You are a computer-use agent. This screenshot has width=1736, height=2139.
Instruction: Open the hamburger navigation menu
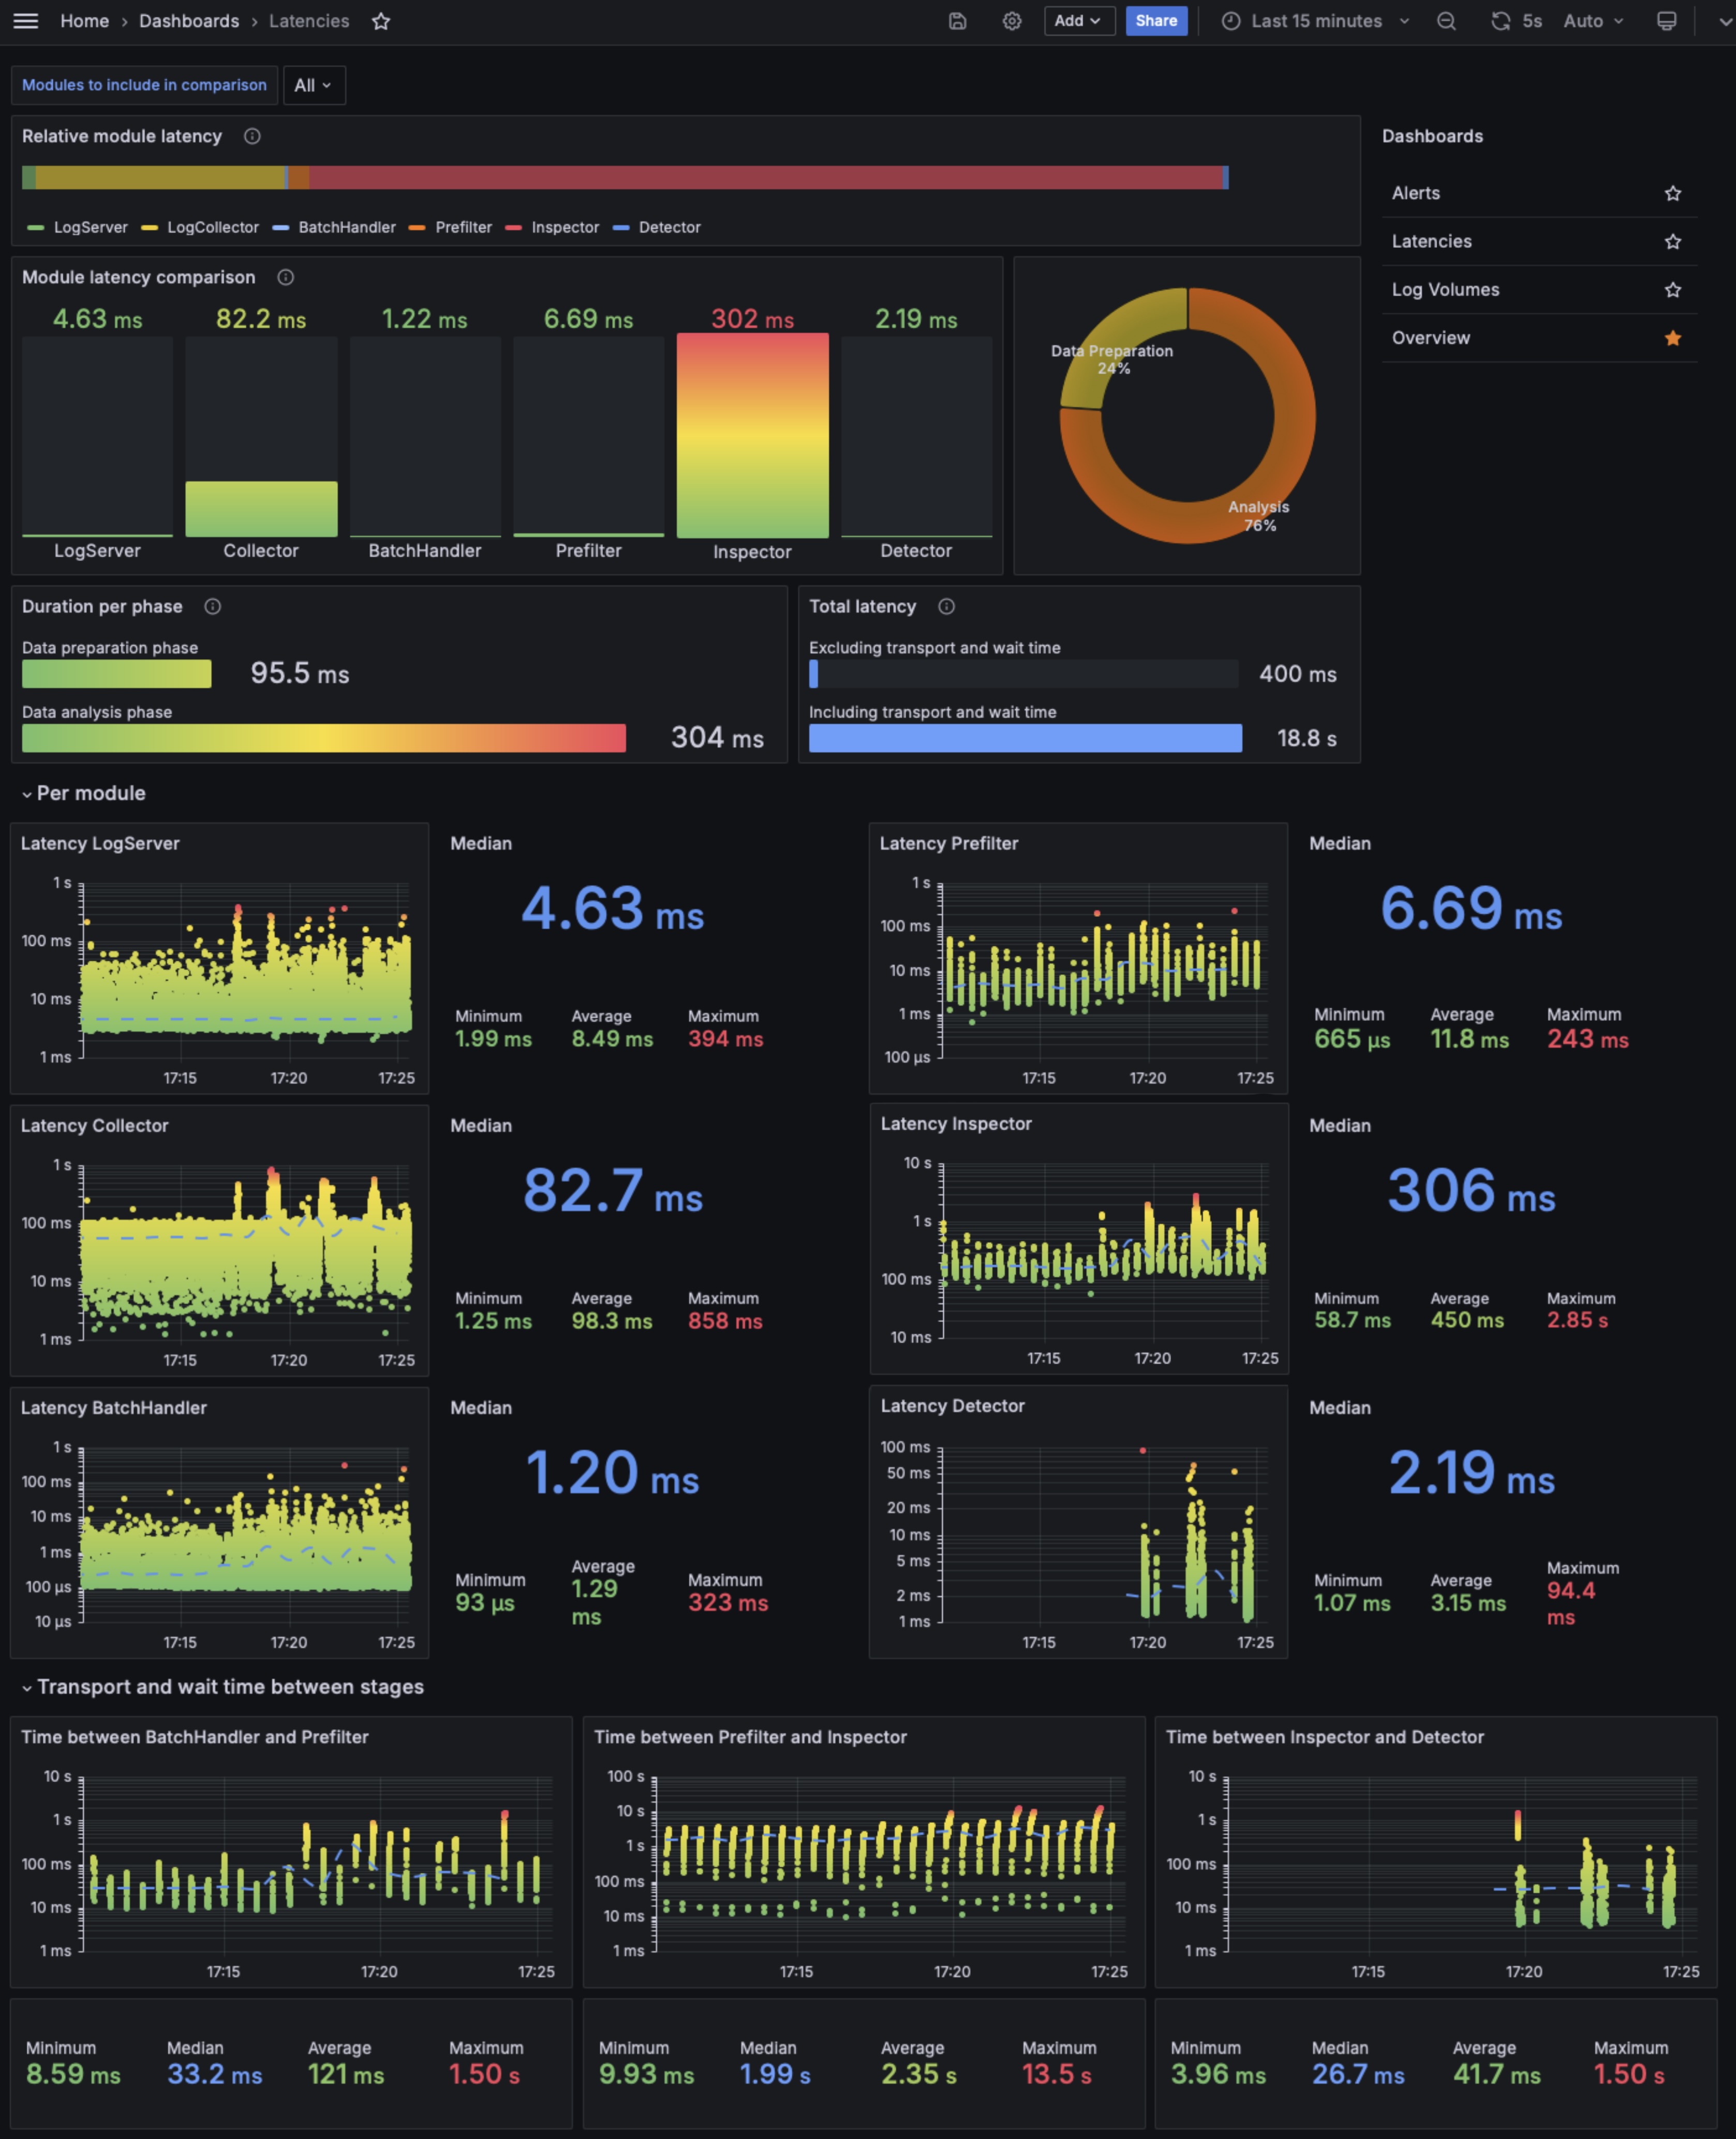point(26,21)
